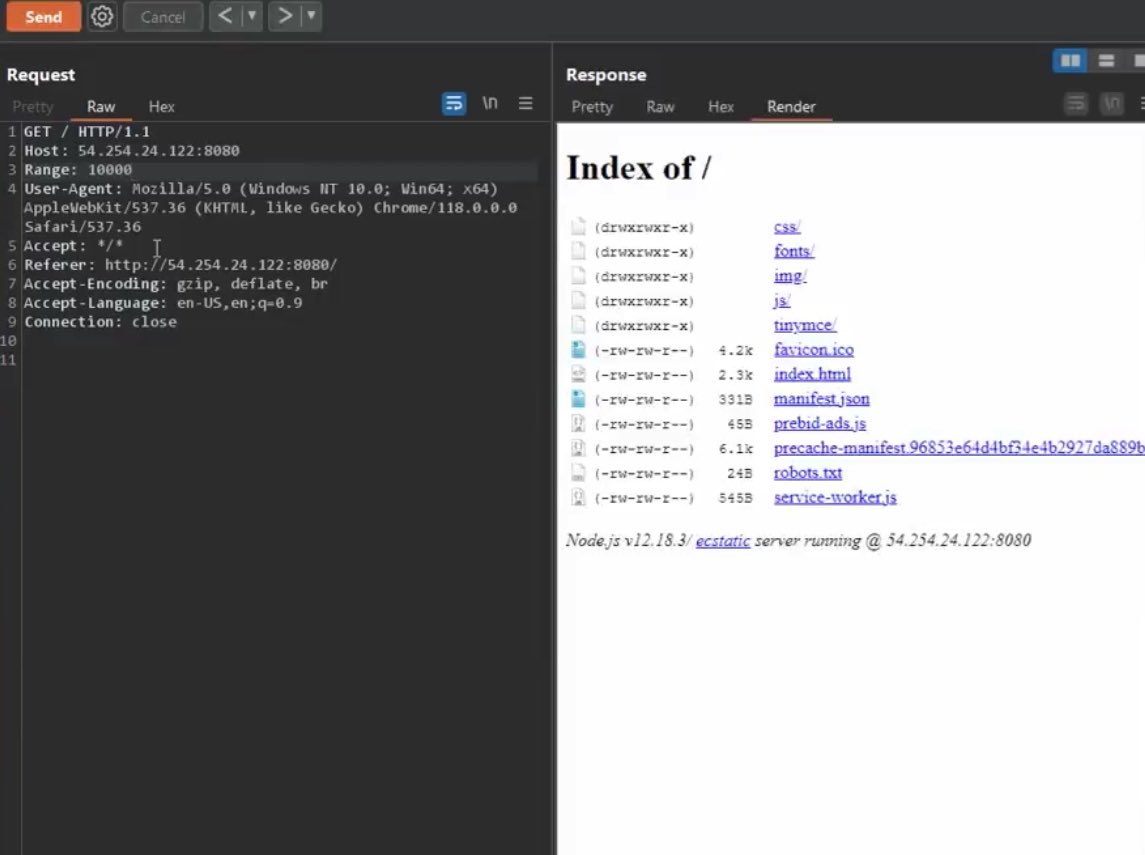Open the service-worker.js file link

[835, 497]
